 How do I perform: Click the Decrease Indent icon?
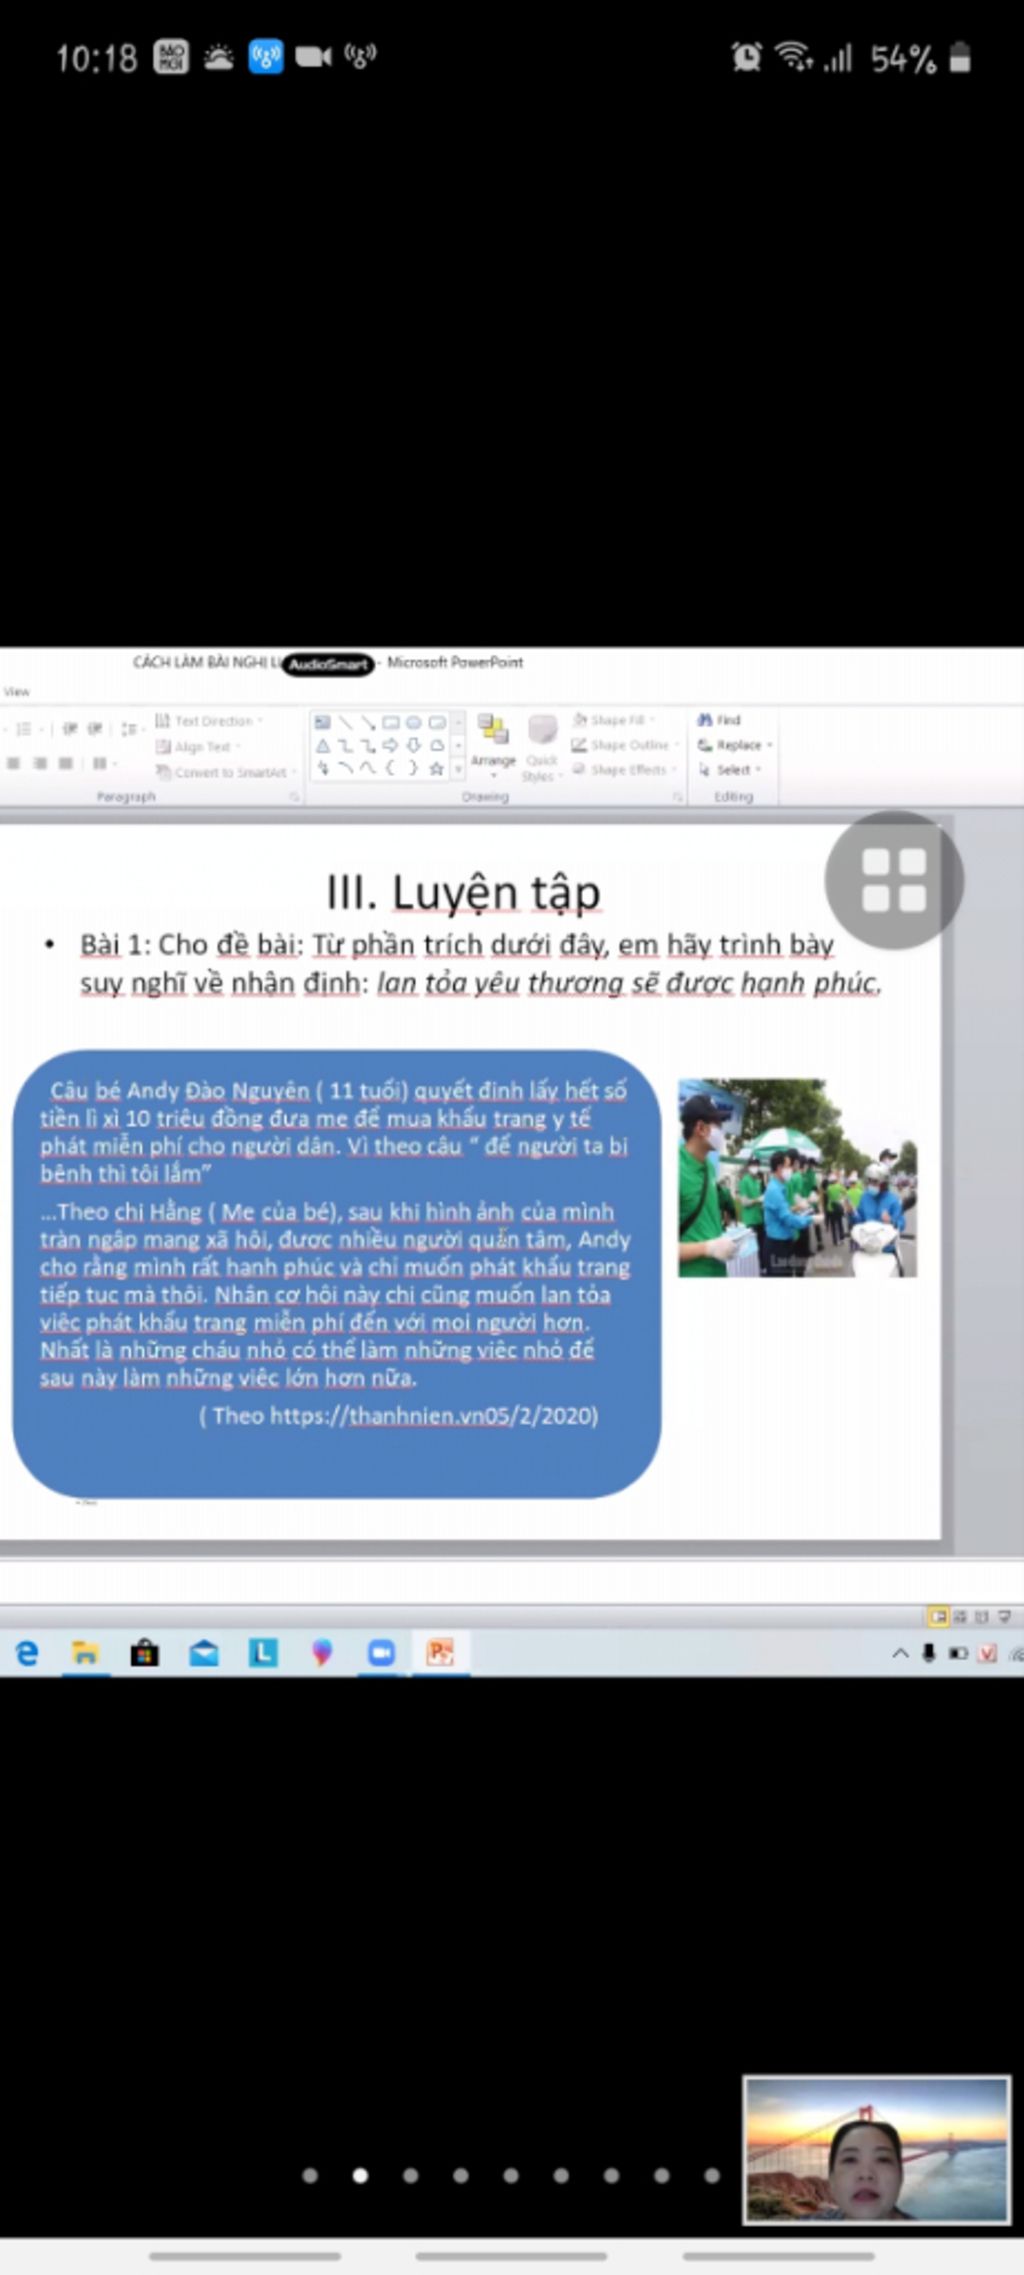click(70, 729)
